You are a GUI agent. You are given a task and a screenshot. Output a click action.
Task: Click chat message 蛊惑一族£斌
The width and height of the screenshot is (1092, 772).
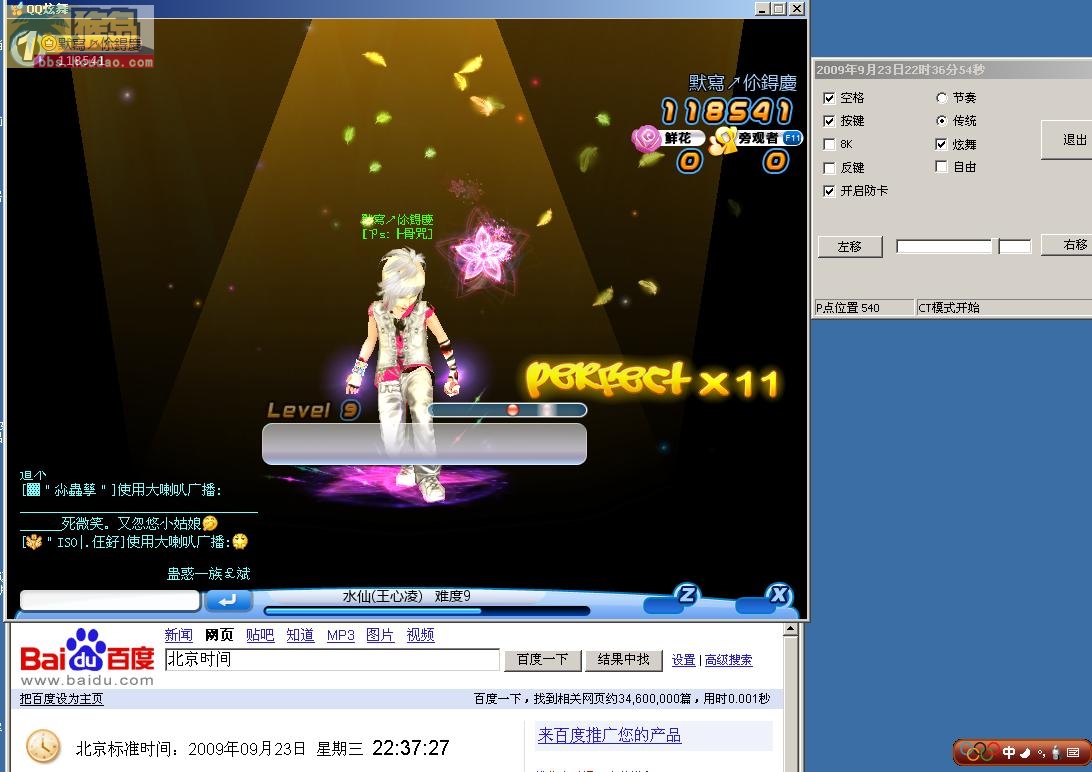point(208,574)
